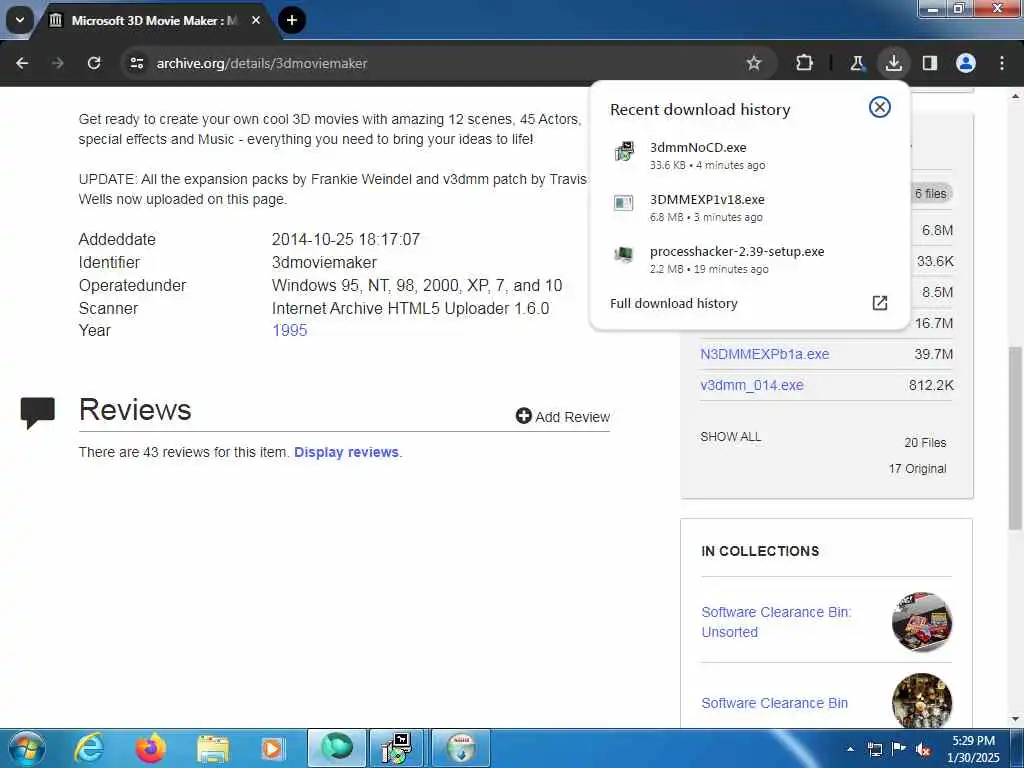Click the 3dmmNoCD.exe file icon
Screen dimensions: 1024x768
point(624,152)
